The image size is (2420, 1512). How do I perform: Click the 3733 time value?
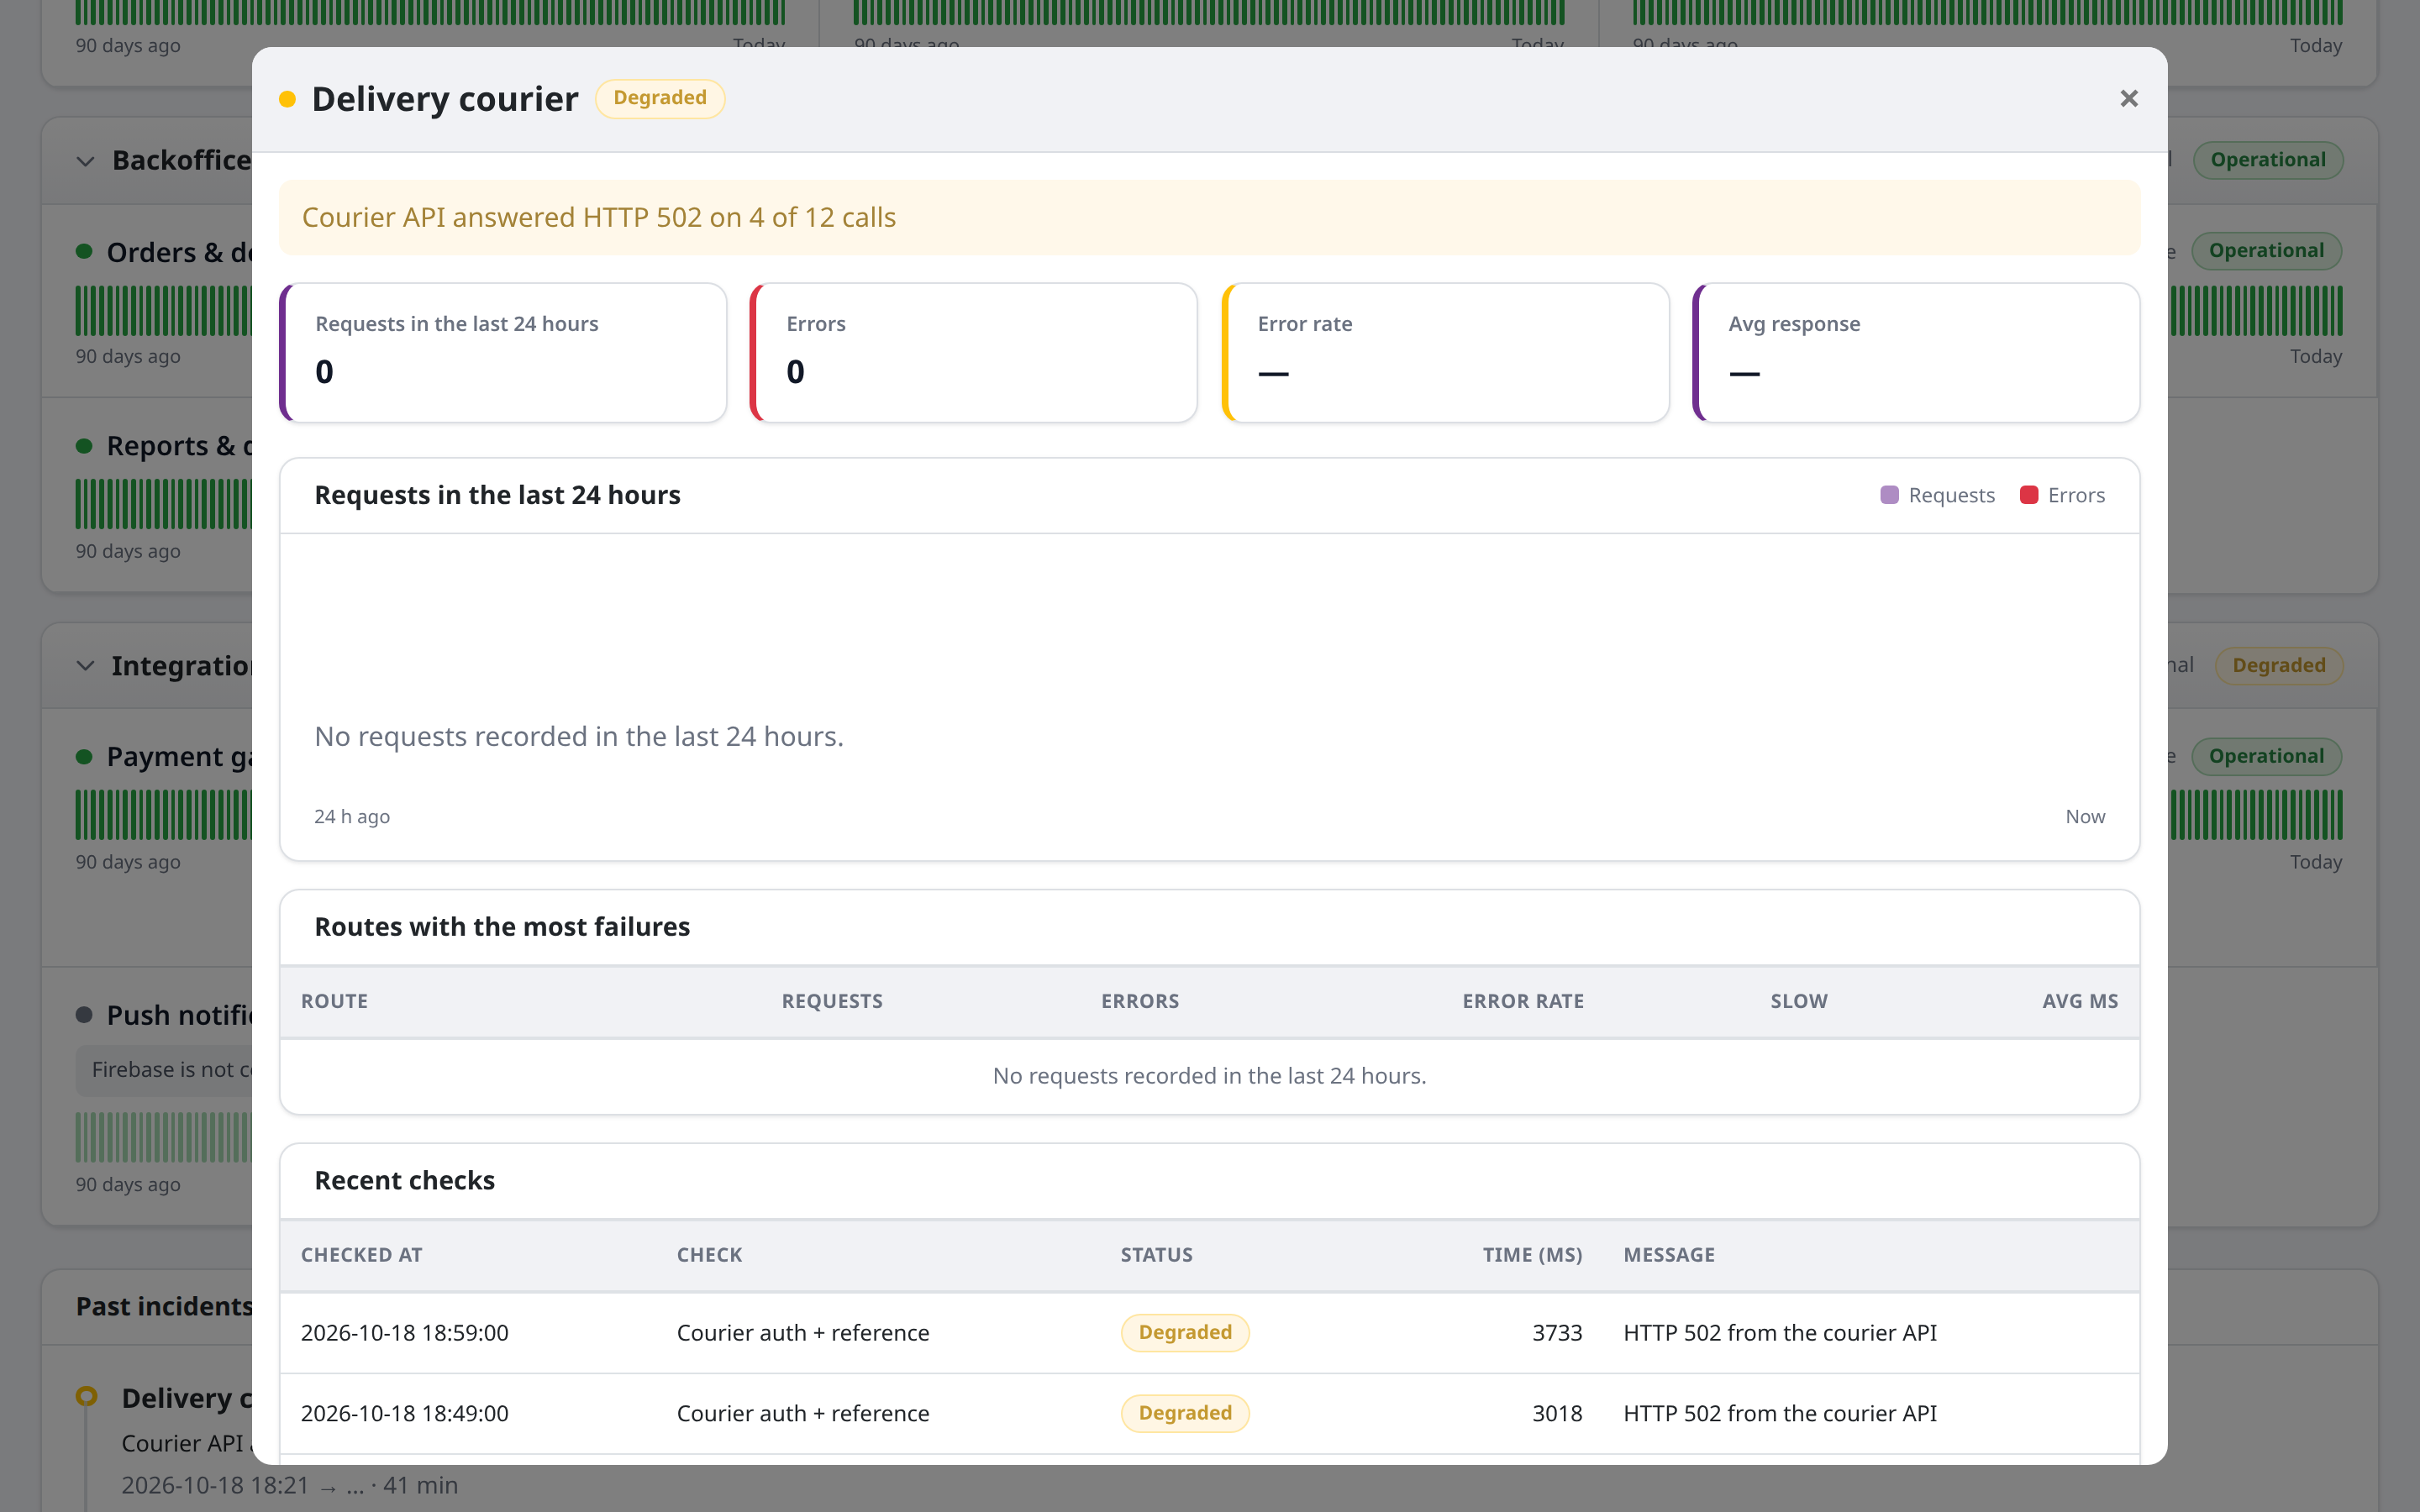coord(1557,1333)
